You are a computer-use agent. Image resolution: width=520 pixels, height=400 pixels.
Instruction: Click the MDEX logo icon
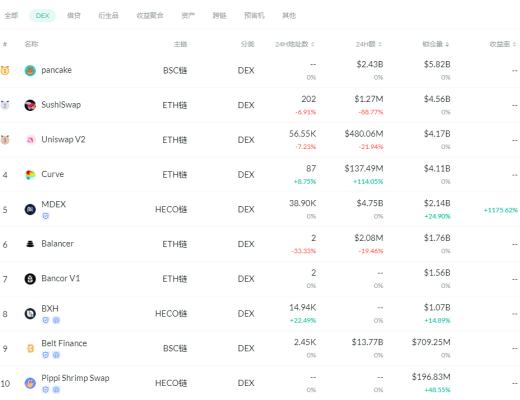pyautogui.click(x=30, y=209)
